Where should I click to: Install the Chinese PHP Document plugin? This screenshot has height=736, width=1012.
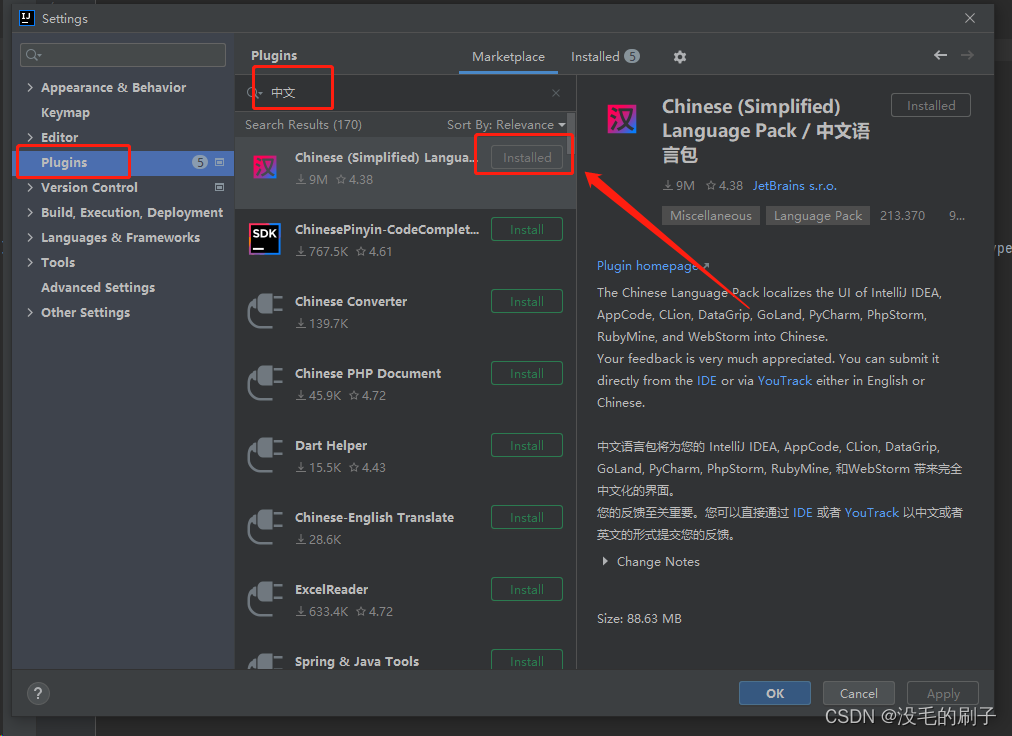(x=527, y=374)
